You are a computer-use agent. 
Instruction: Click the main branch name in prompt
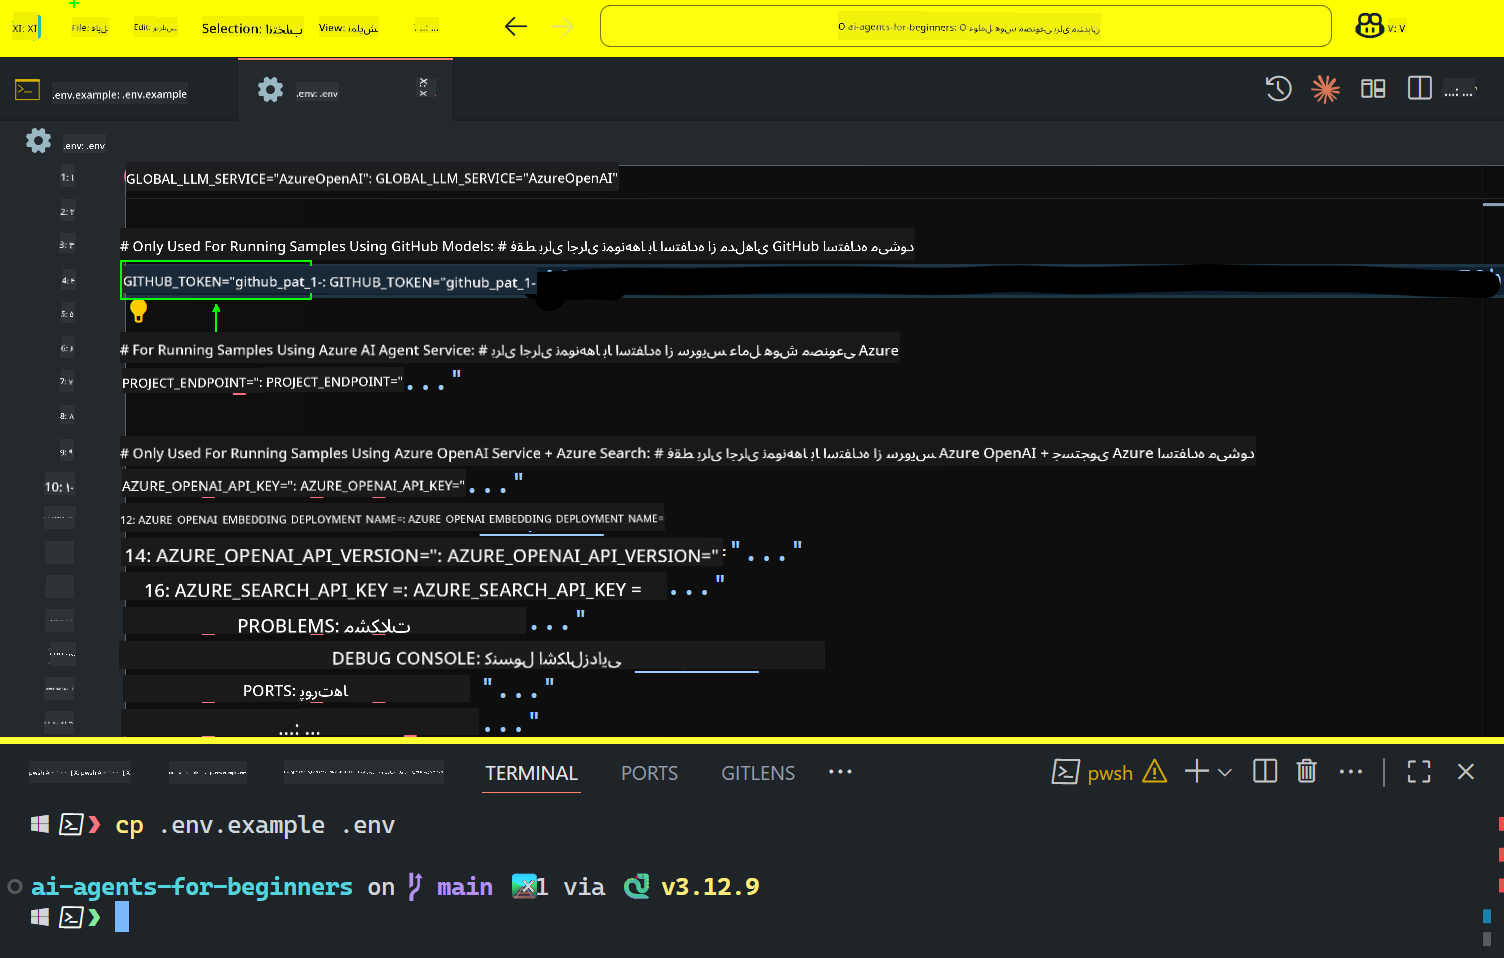pyautogui.click(x=465, y=887)
